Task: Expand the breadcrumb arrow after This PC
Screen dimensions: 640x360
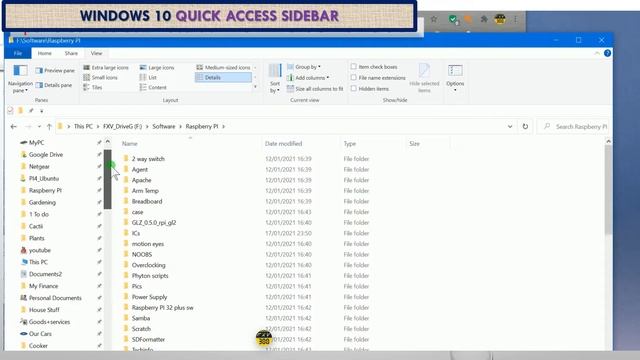Action: point(98,127)
